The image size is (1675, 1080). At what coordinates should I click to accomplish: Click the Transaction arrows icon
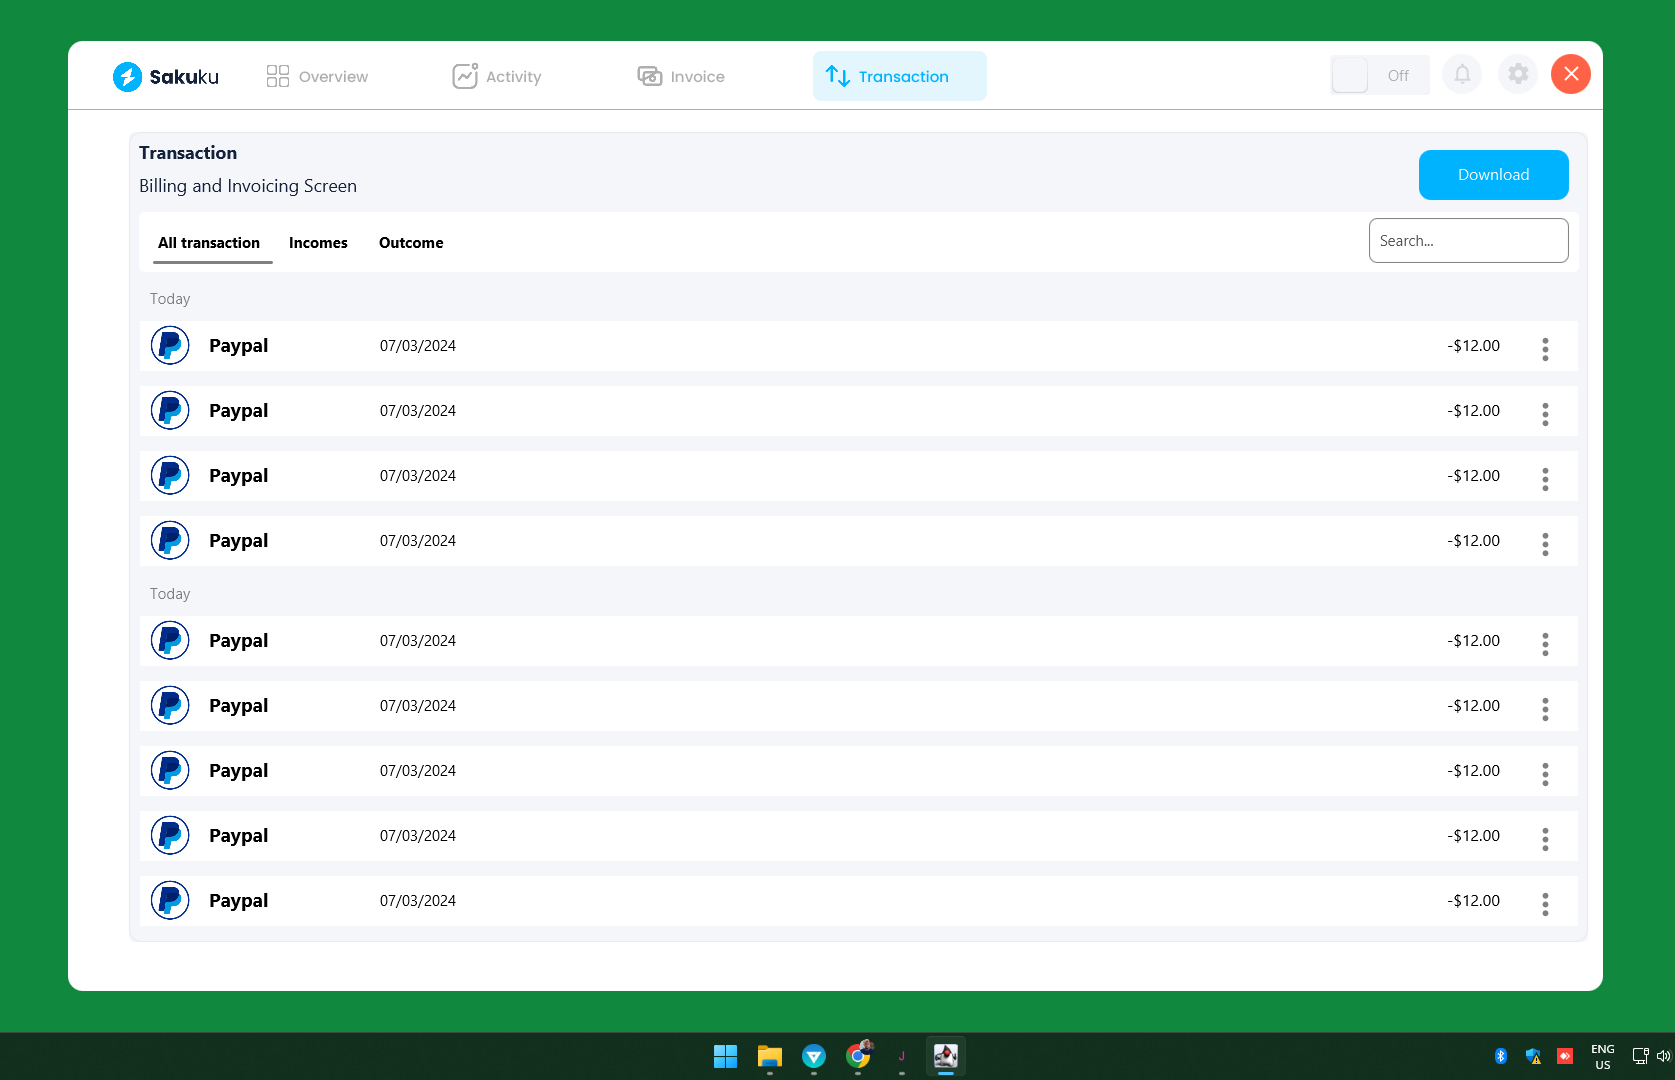836,75
